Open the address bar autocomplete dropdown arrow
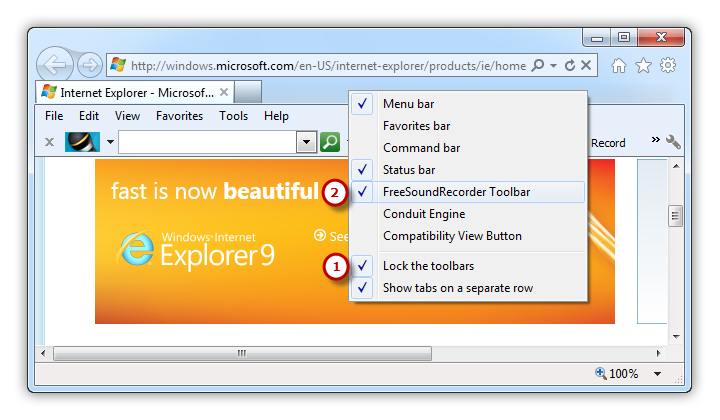Screen dimensions: 720x420 point(554,66)
